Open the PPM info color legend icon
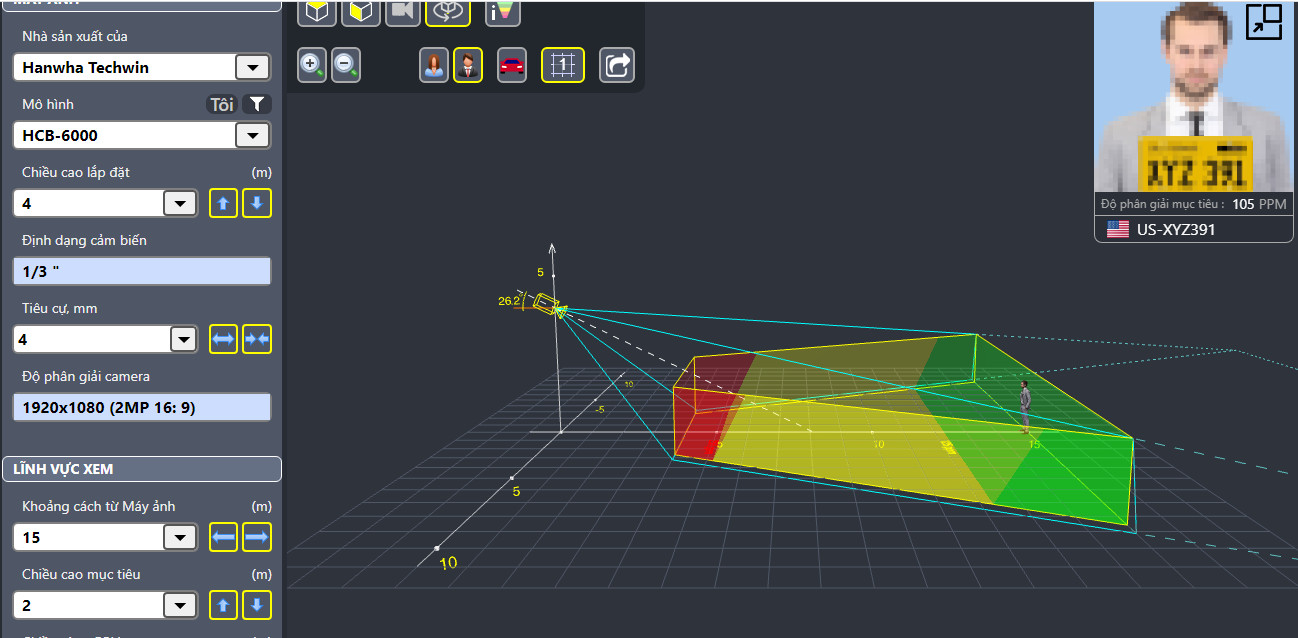1298x638 pixels. tap(503, 12)
